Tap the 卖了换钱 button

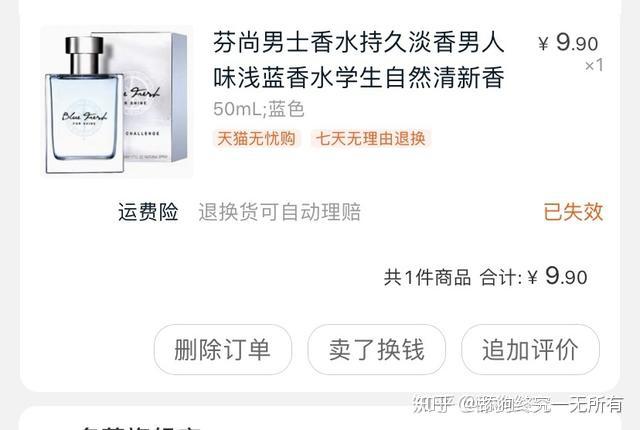(x=376, y=350)
